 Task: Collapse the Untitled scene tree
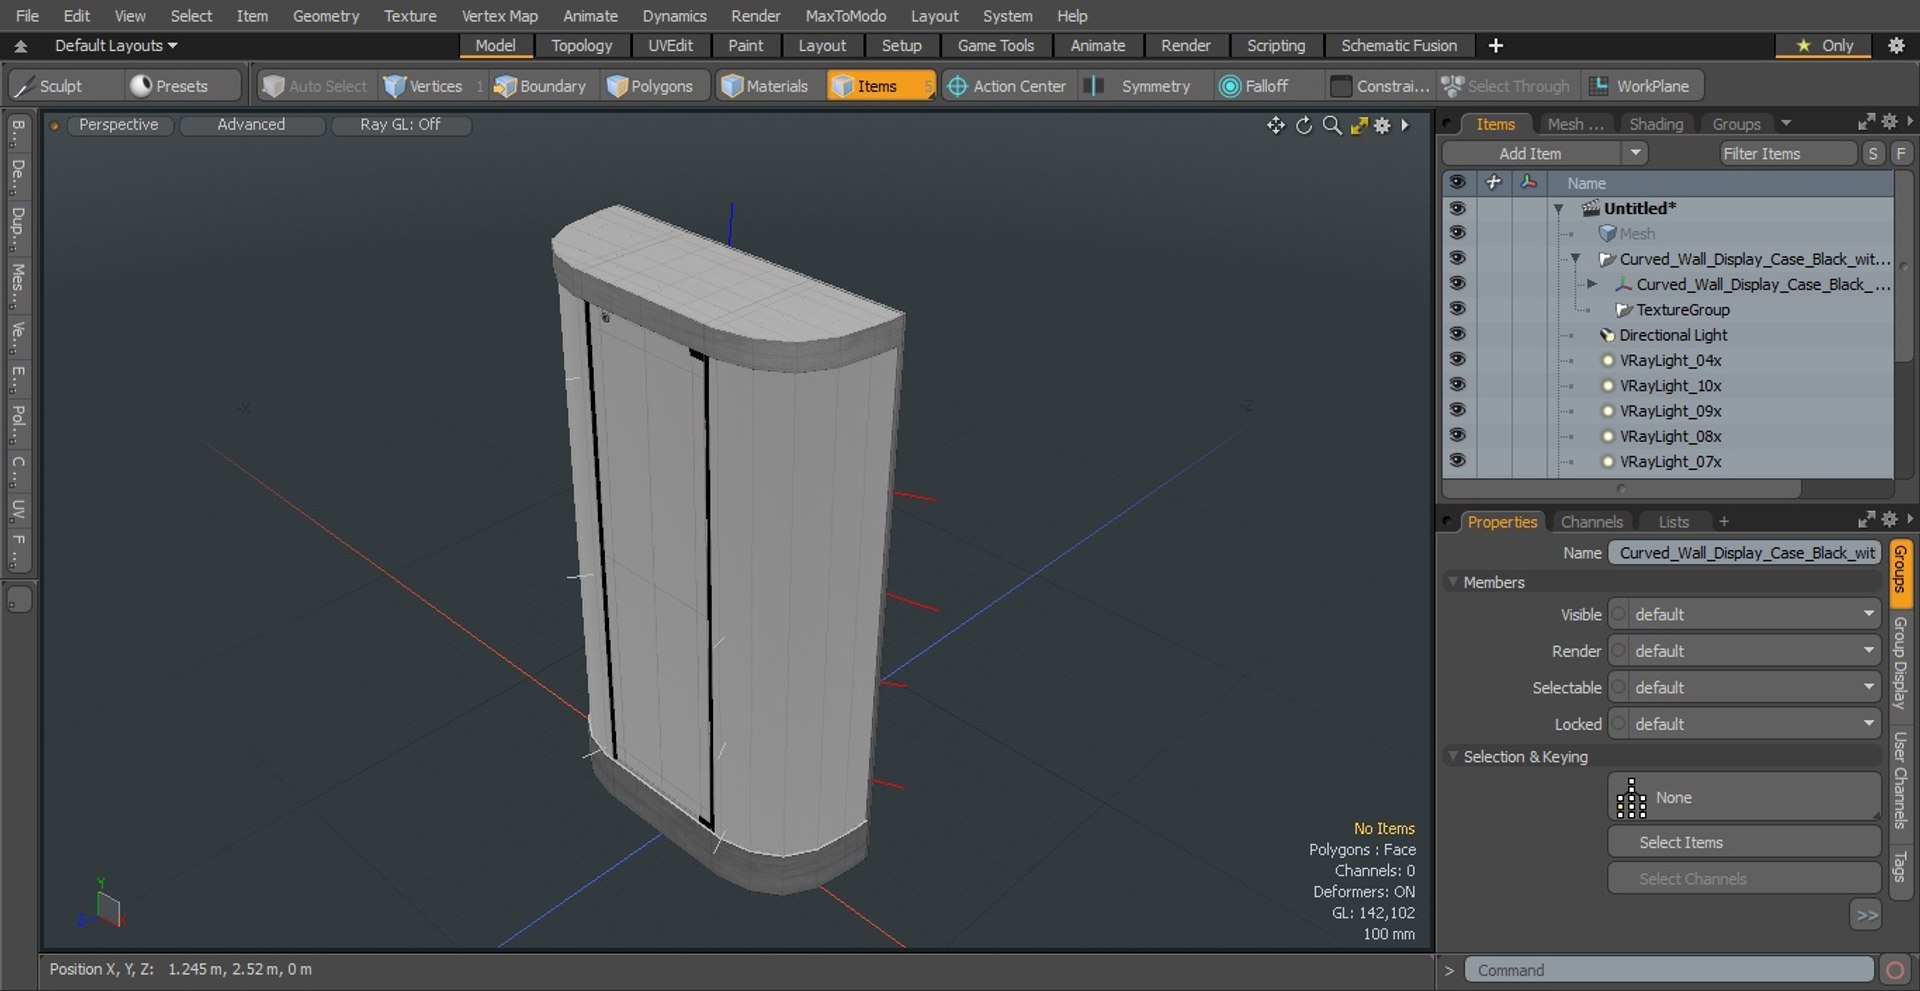pos(1558,209)
